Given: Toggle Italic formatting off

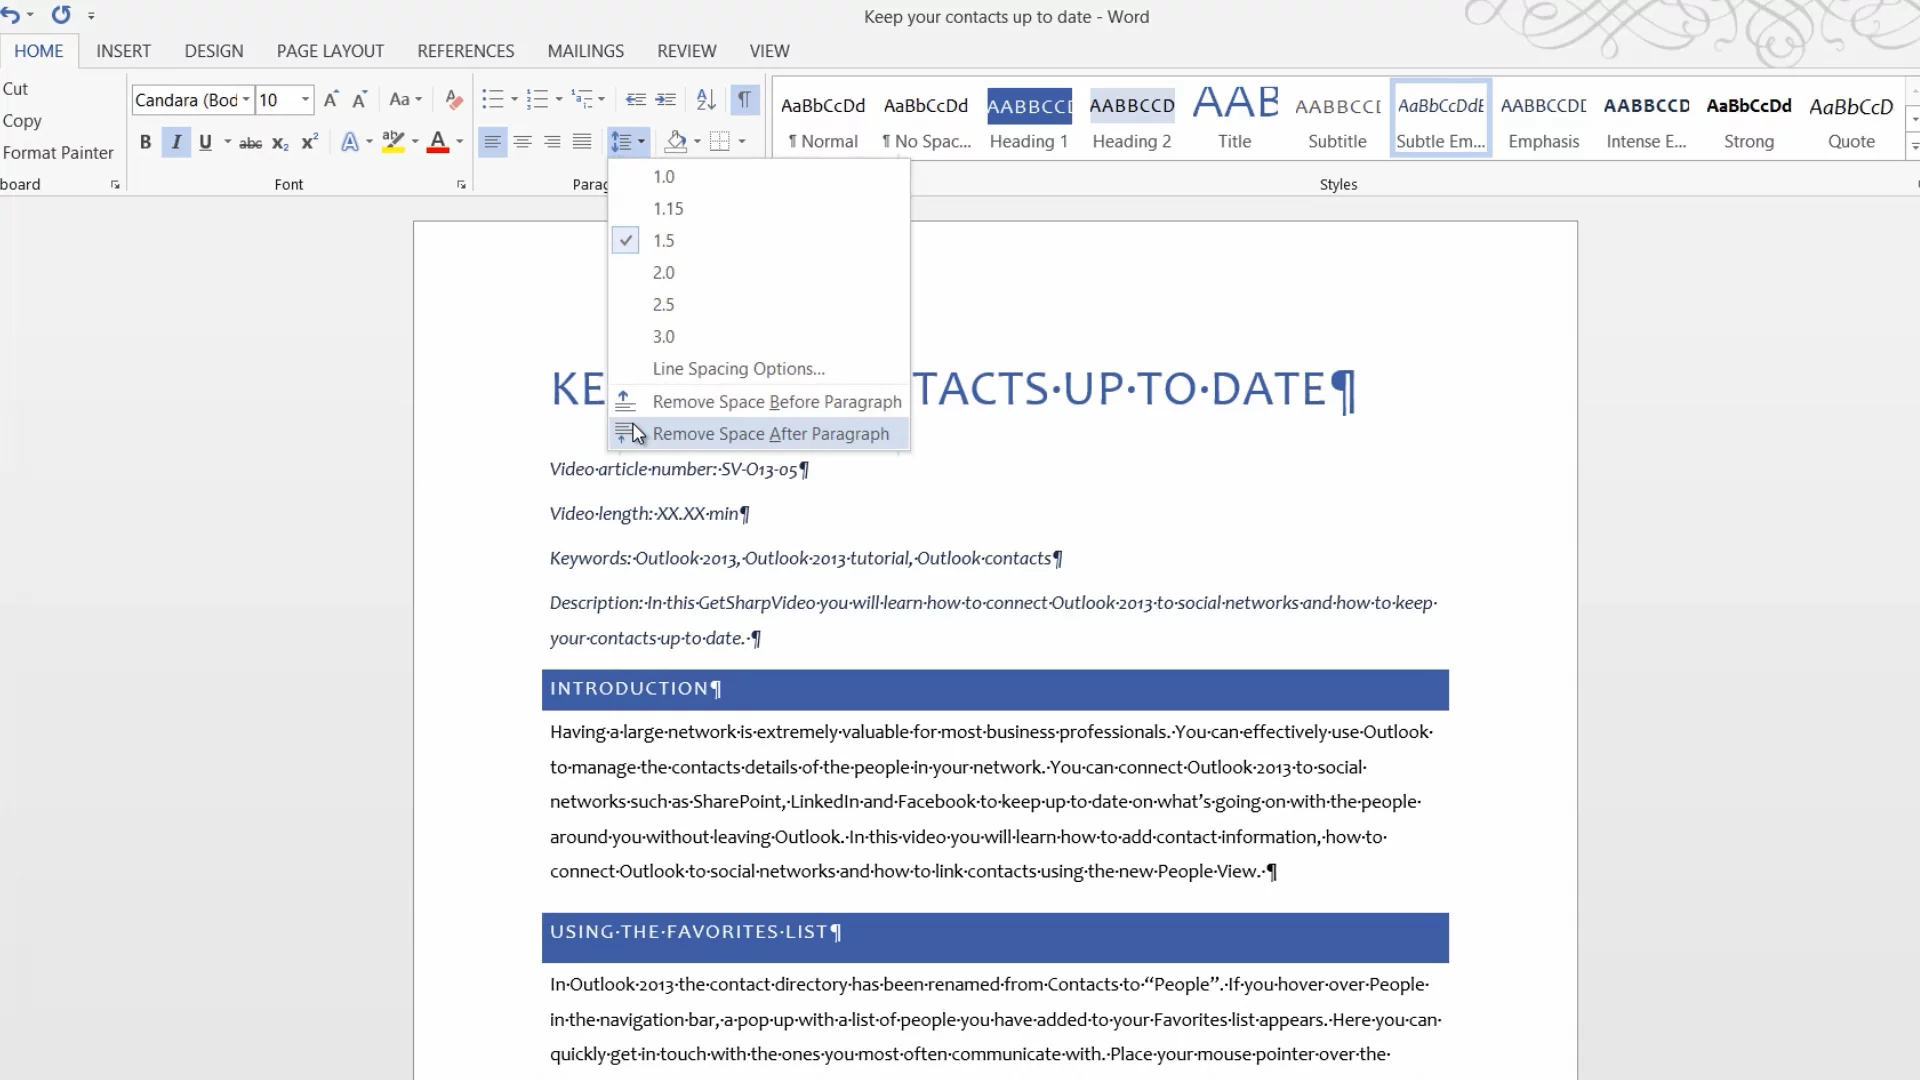Looking at the screenshot, I should [x=176, y=142].
